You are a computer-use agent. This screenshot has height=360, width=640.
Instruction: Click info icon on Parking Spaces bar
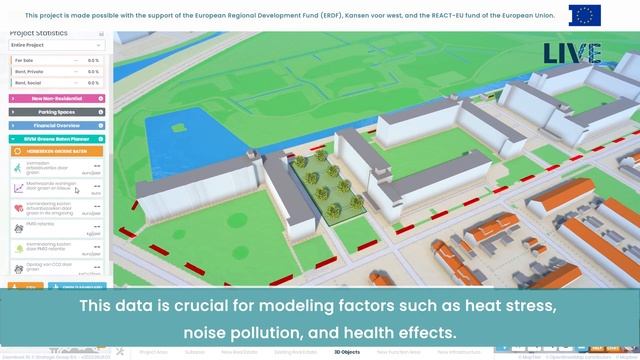tap(100, 112)
